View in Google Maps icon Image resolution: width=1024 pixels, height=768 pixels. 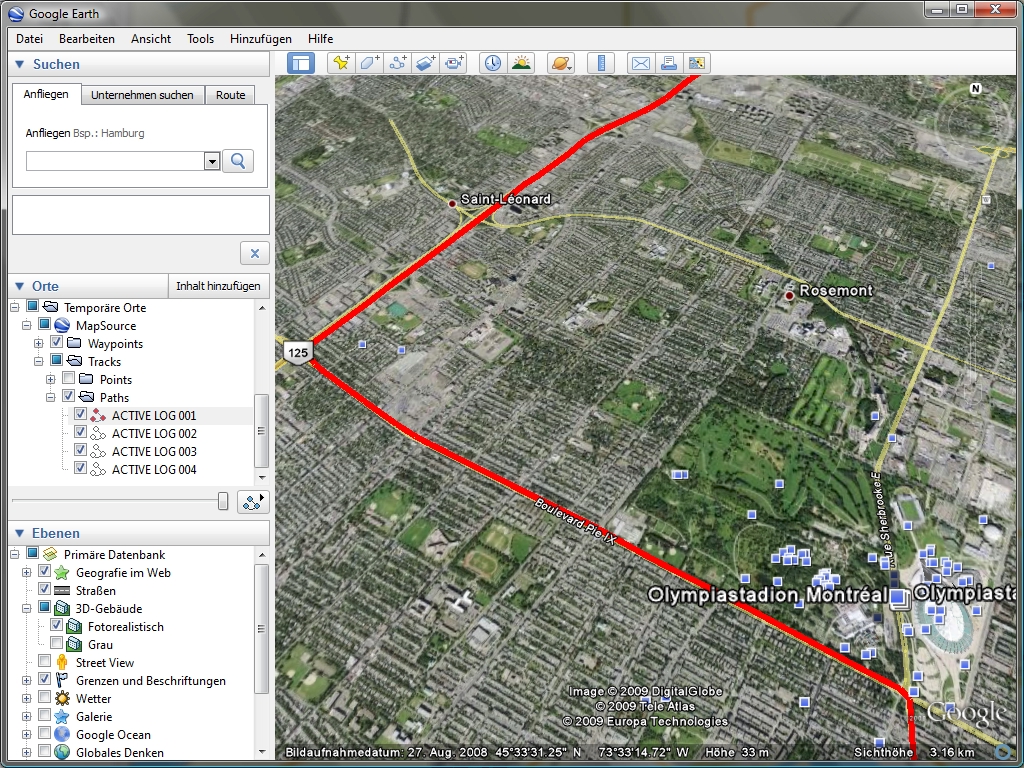pyautogui.click(x=697, y=63)
